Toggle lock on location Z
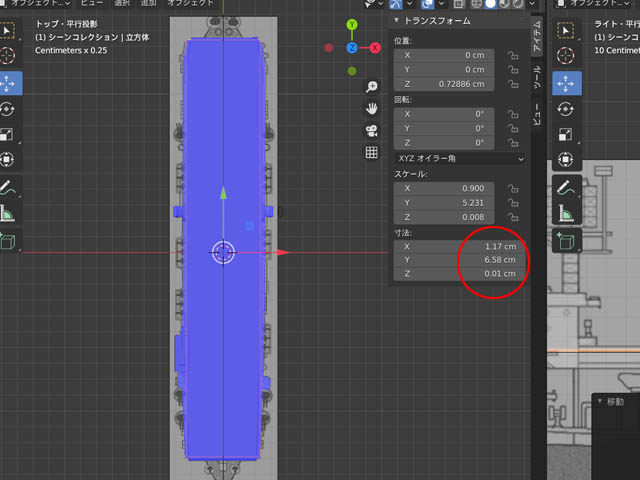Viewport: 640px width, 480px height. pos(513,84)
